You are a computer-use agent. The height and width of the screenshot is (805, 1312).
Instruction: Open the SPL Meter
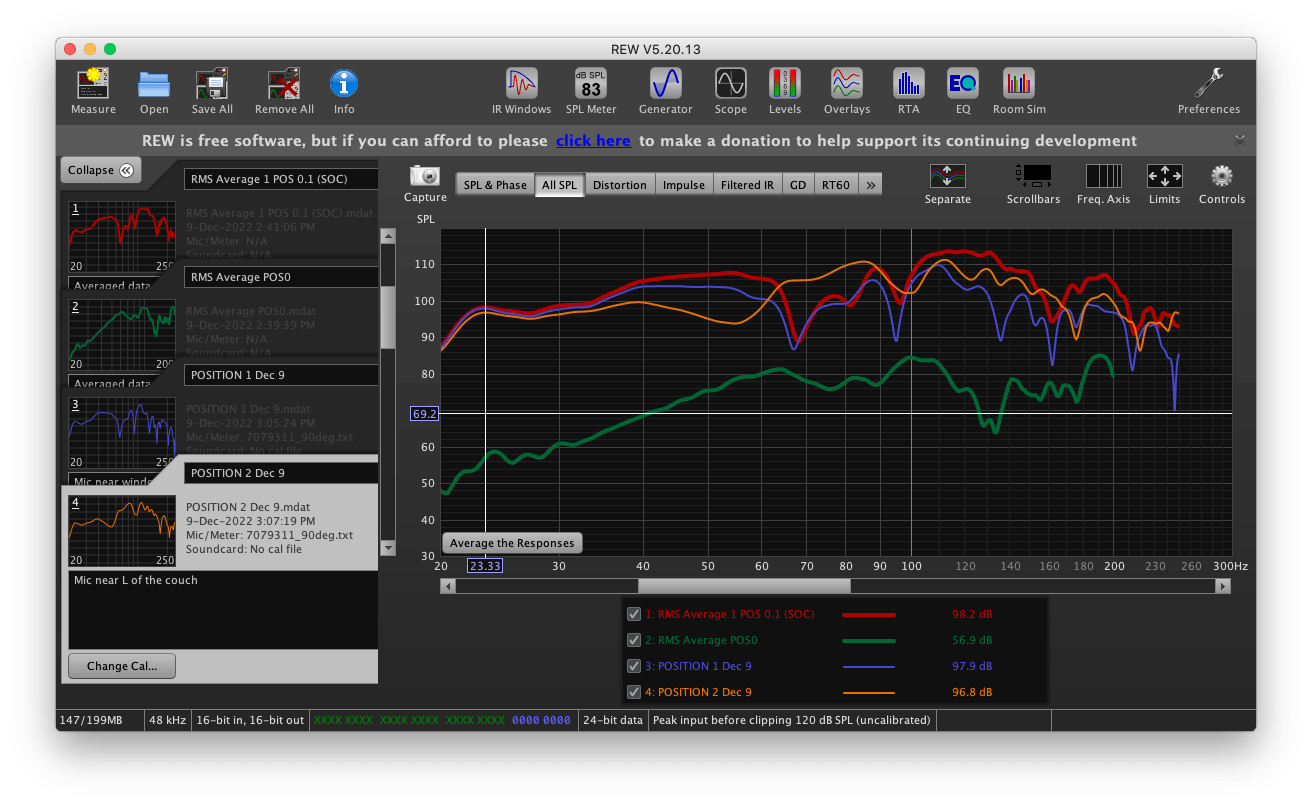(591, 83)
